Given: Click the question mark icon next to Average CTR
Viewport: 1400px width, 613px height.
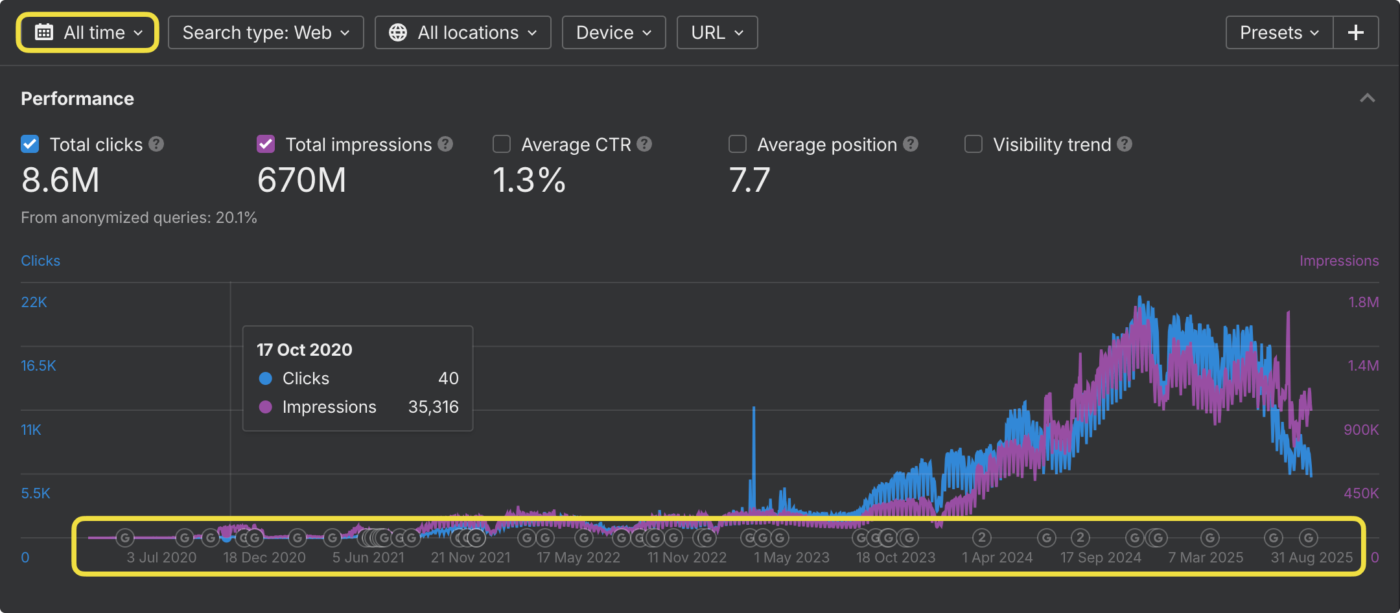Looking at the screenshot, I should point(645,144).
